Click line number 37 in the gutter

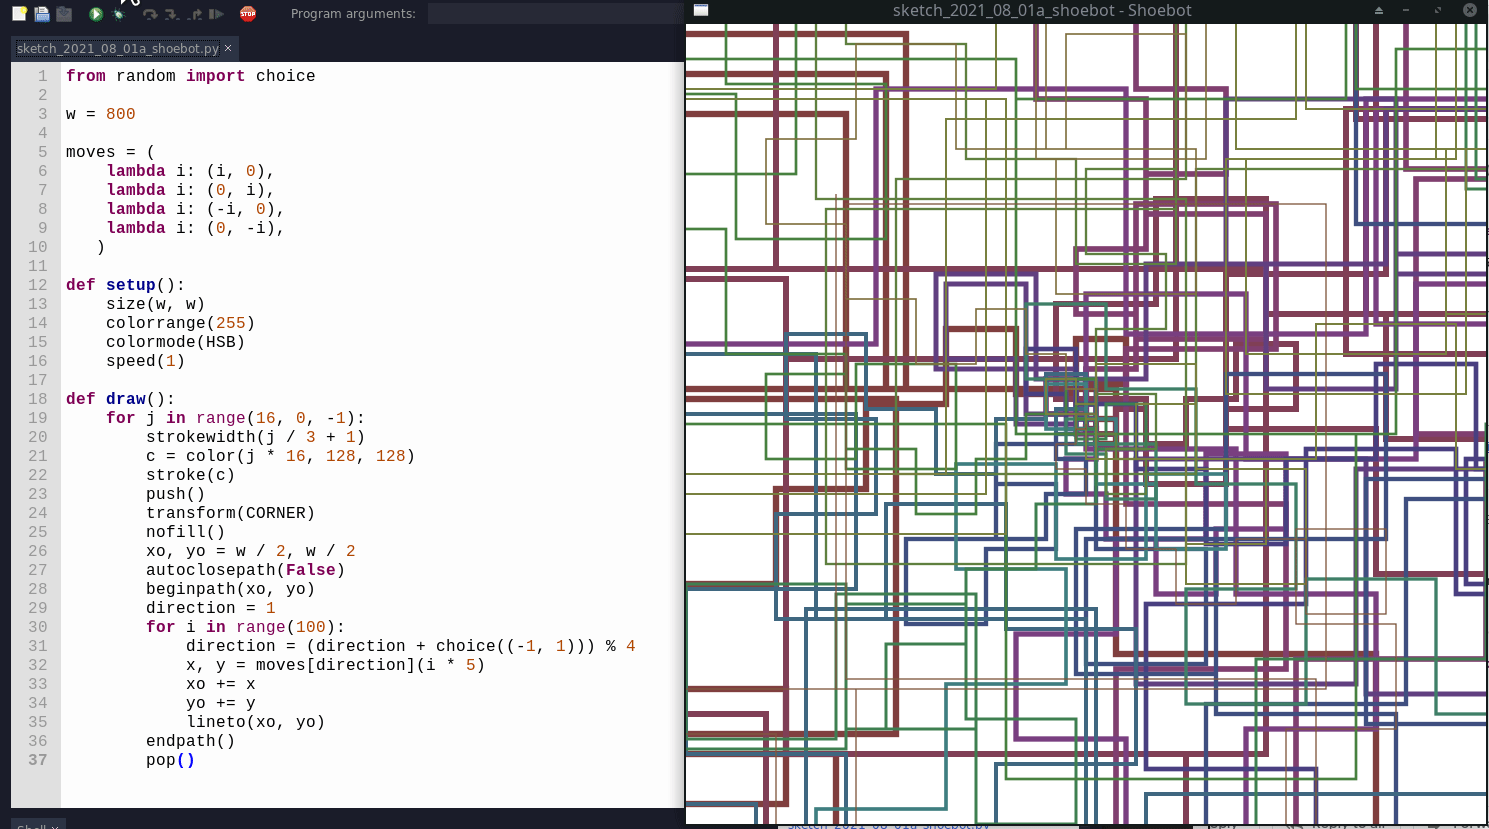coord(37,760)
